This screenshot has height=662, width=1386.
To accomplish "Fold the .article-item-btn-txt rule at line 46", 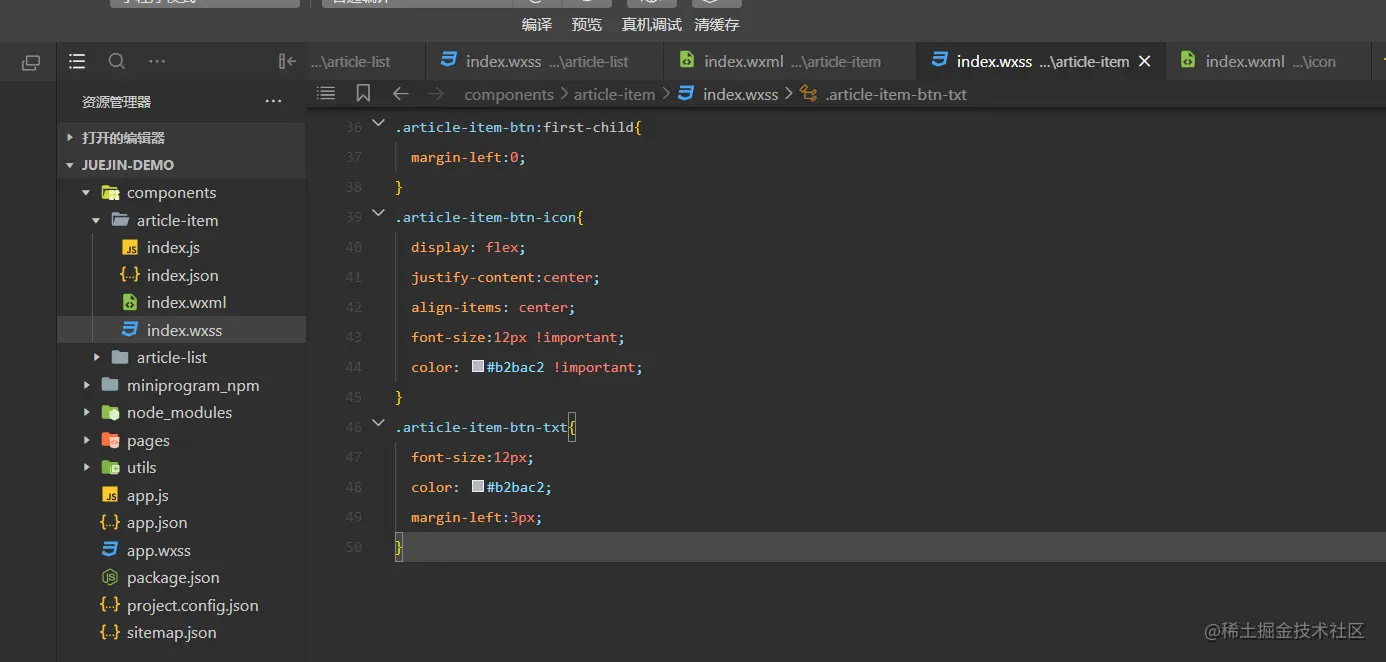I will point(378,423).
